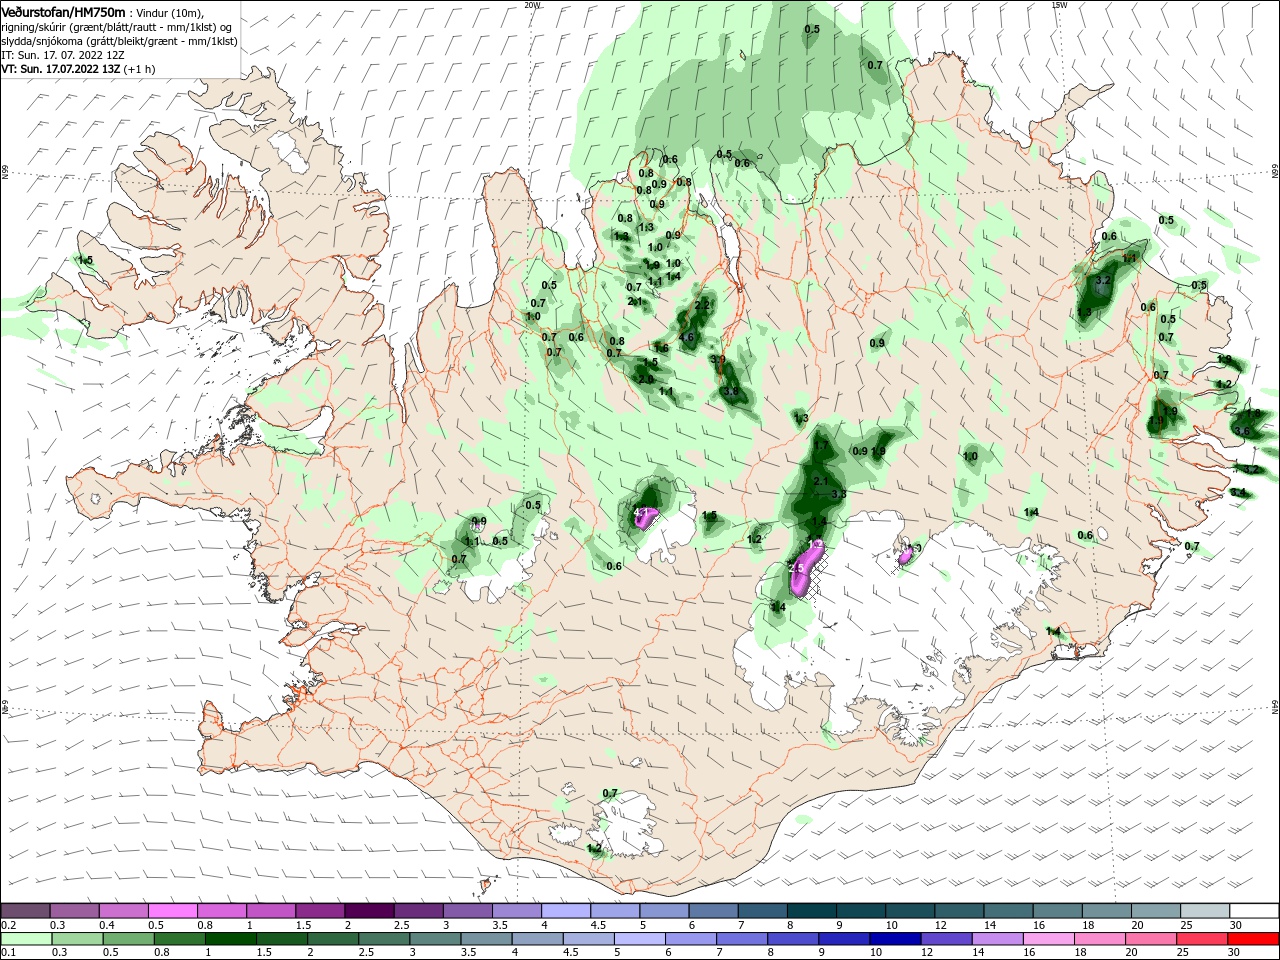Pick the darkest green 1 swatch in lower legend
The width and height of the screenshot is (1280, 960).
(x=230, y=939)
